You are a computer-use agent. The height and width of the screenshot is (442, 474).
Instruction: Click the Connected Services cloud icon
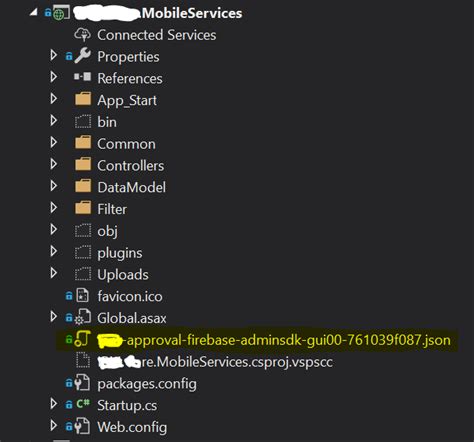(x=82, y=35)
